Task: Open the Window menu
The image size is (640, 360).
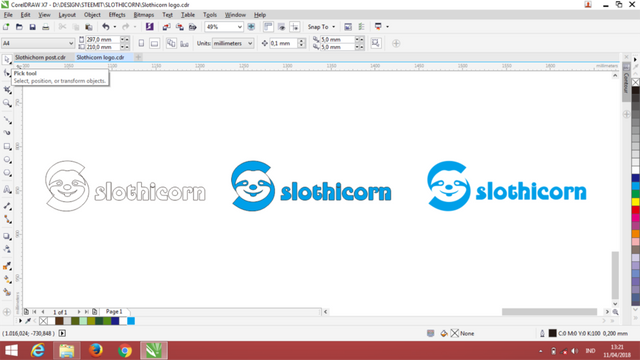Action: pos(235,15)
